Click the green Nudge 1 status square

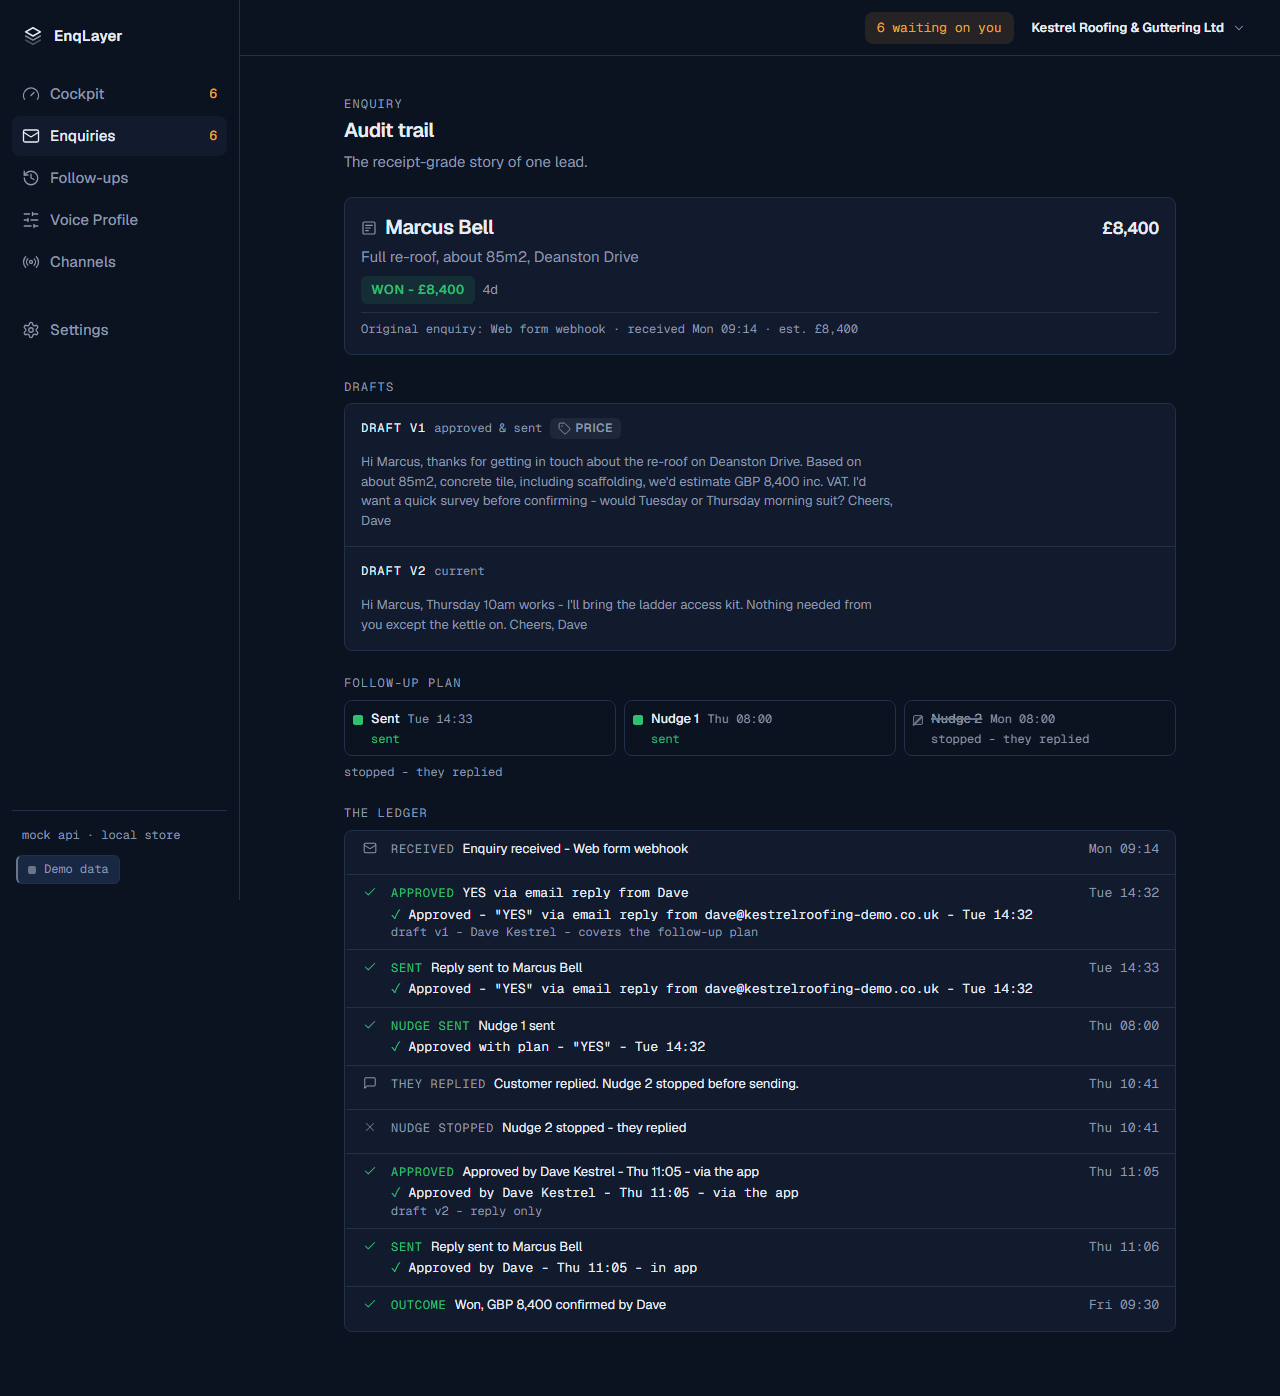tap(638, 720)
